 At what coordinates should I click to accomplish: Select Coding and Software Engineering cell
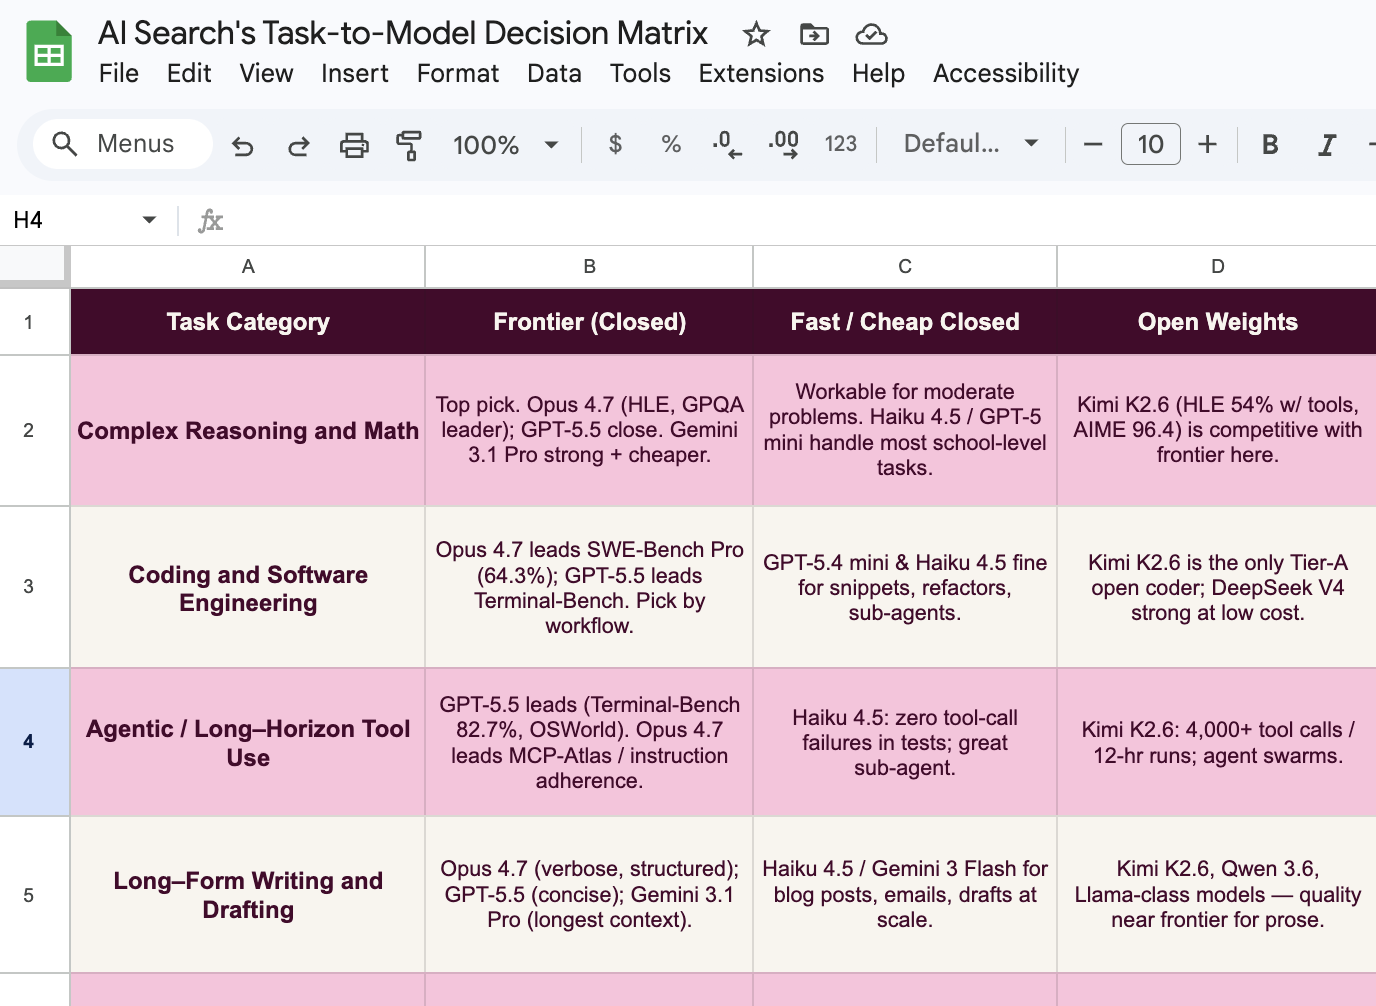(x=248, y=587)
